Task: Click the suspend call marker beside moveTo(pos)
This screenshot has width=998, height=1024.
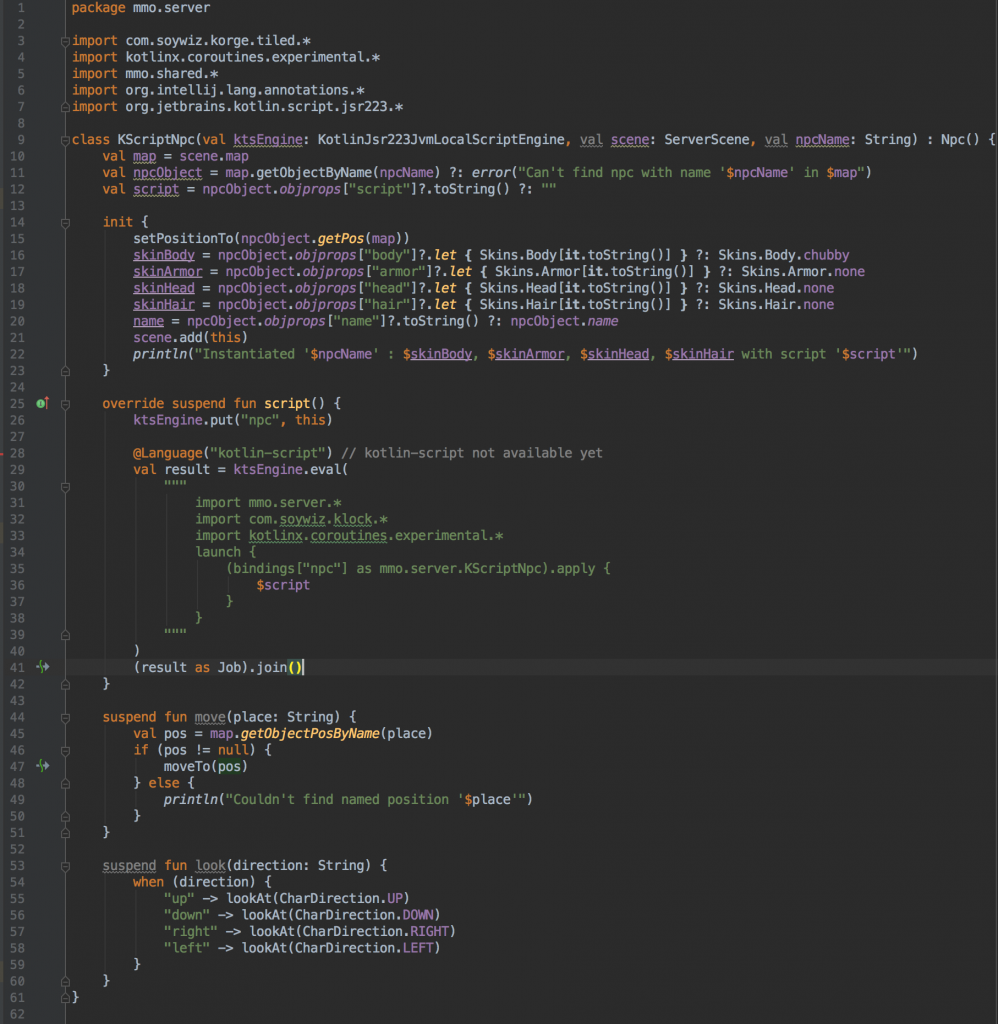Action: pos(42,766)
